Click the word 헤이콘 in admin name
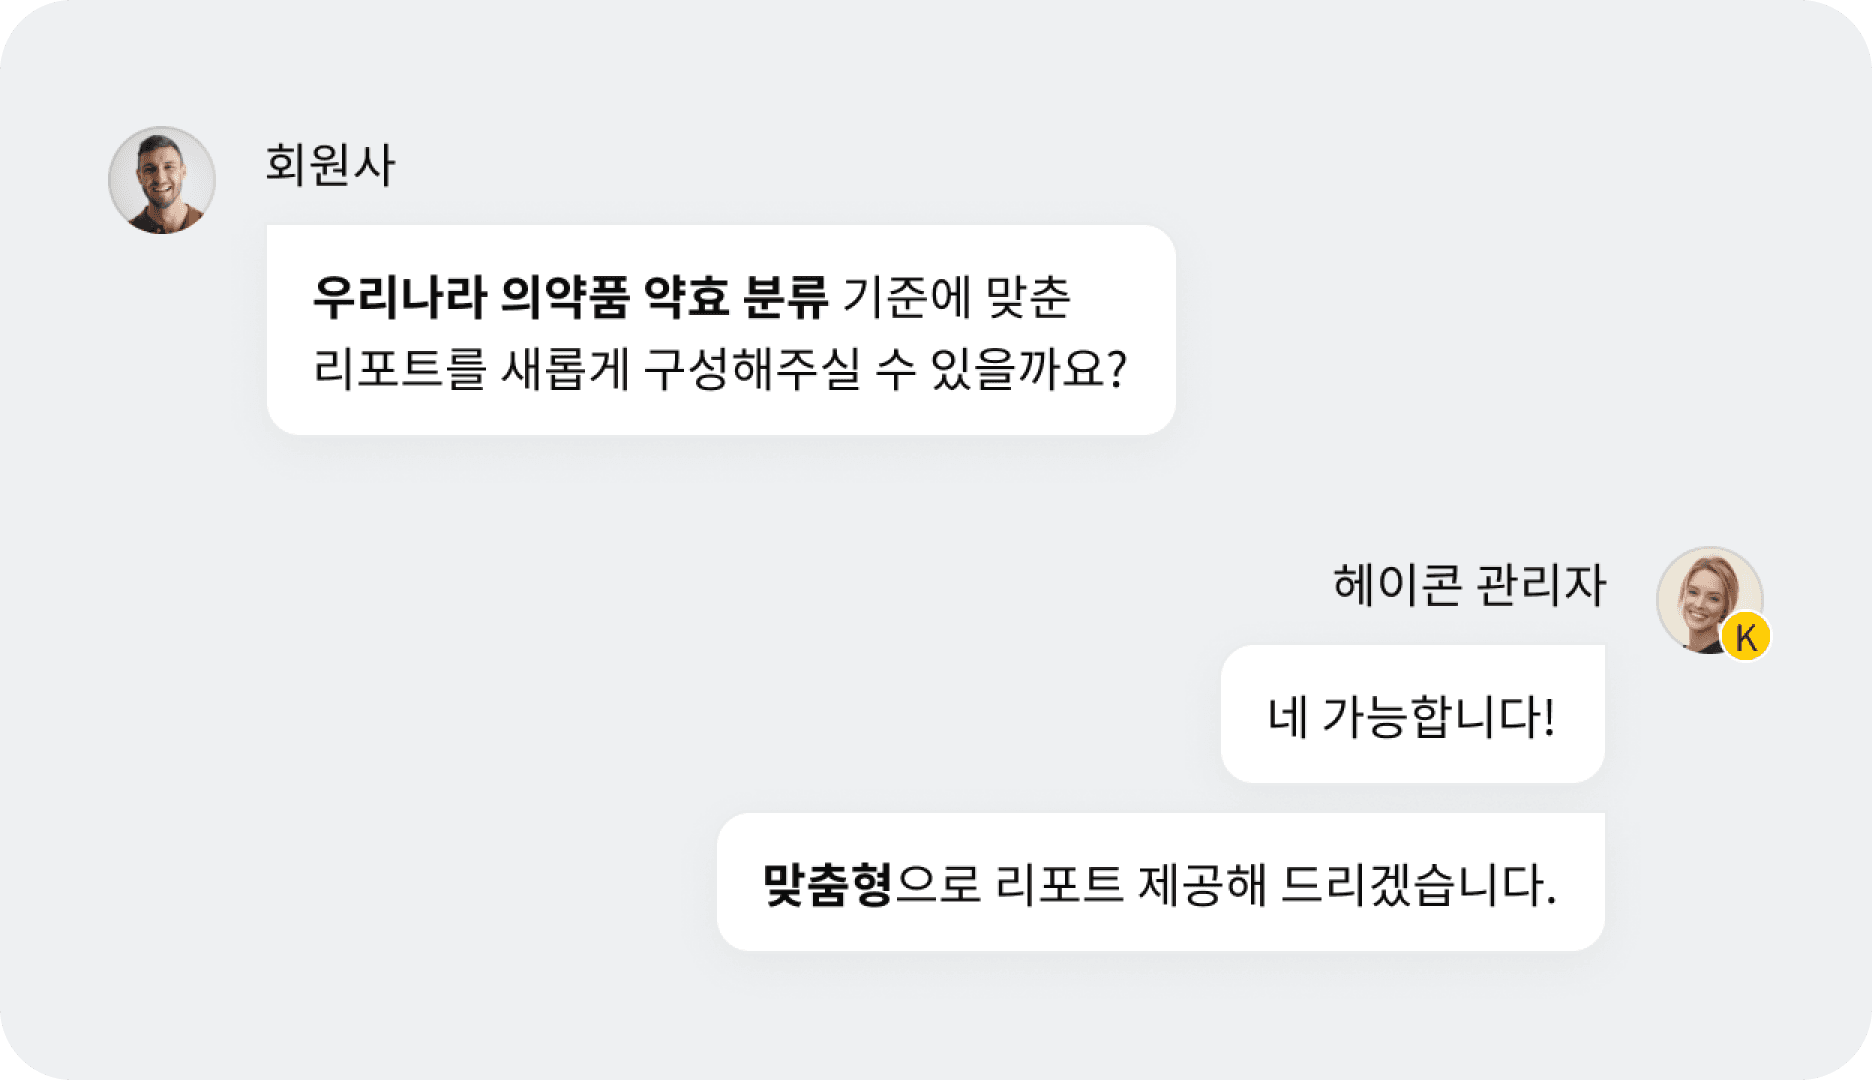Image resolution: width=1872 pixels, height=1080 pixels. 1397,584
